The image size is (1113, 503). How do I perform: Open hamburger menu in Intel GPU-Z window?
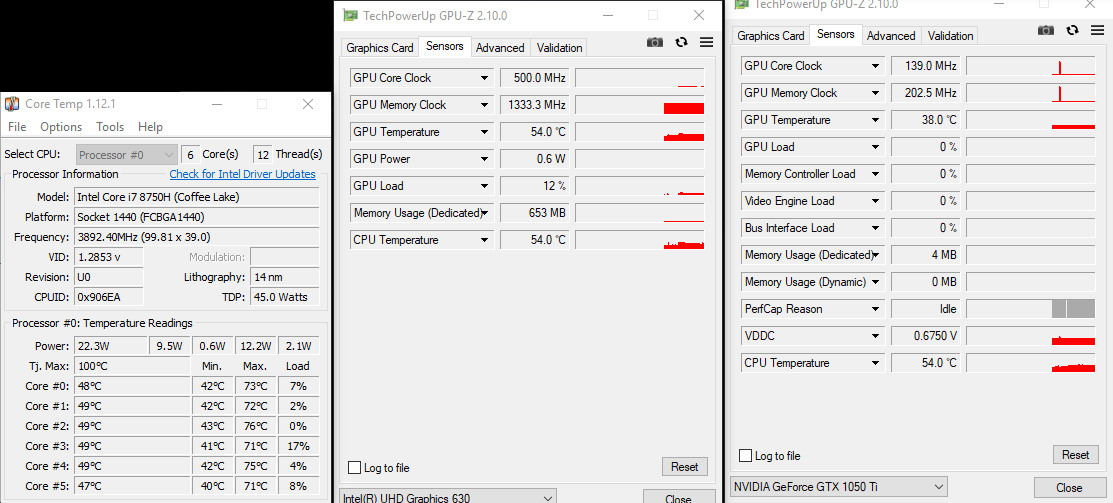(x=706, y=43)
